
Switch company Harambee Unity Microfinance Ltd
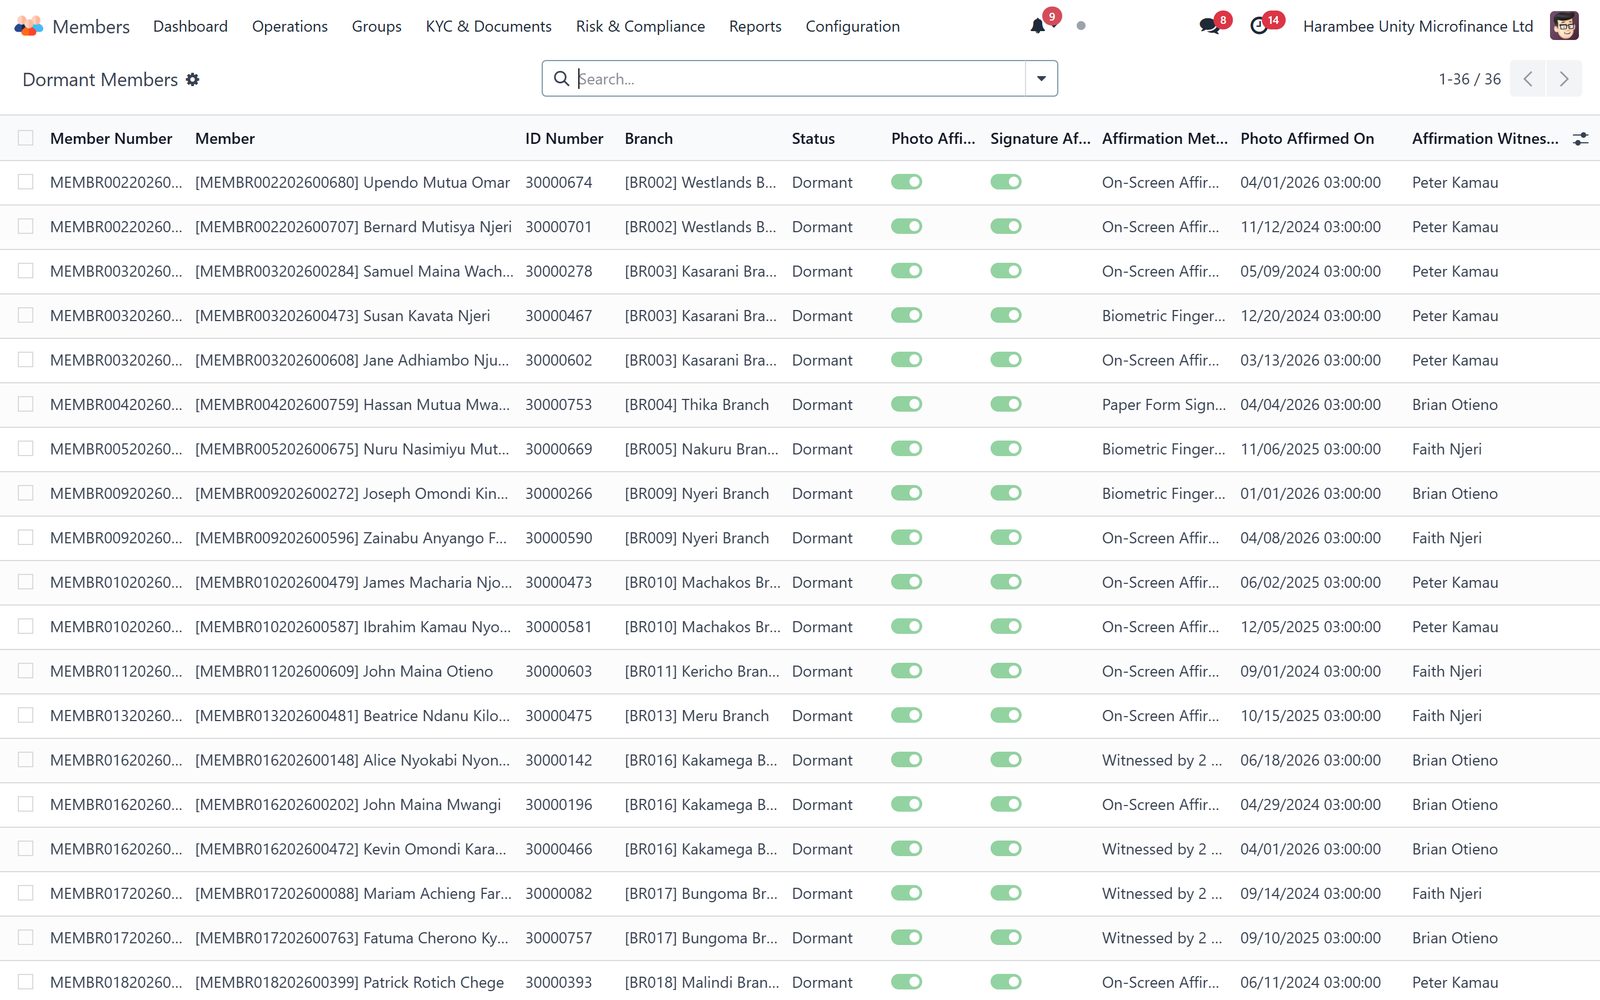point(1418,26)
